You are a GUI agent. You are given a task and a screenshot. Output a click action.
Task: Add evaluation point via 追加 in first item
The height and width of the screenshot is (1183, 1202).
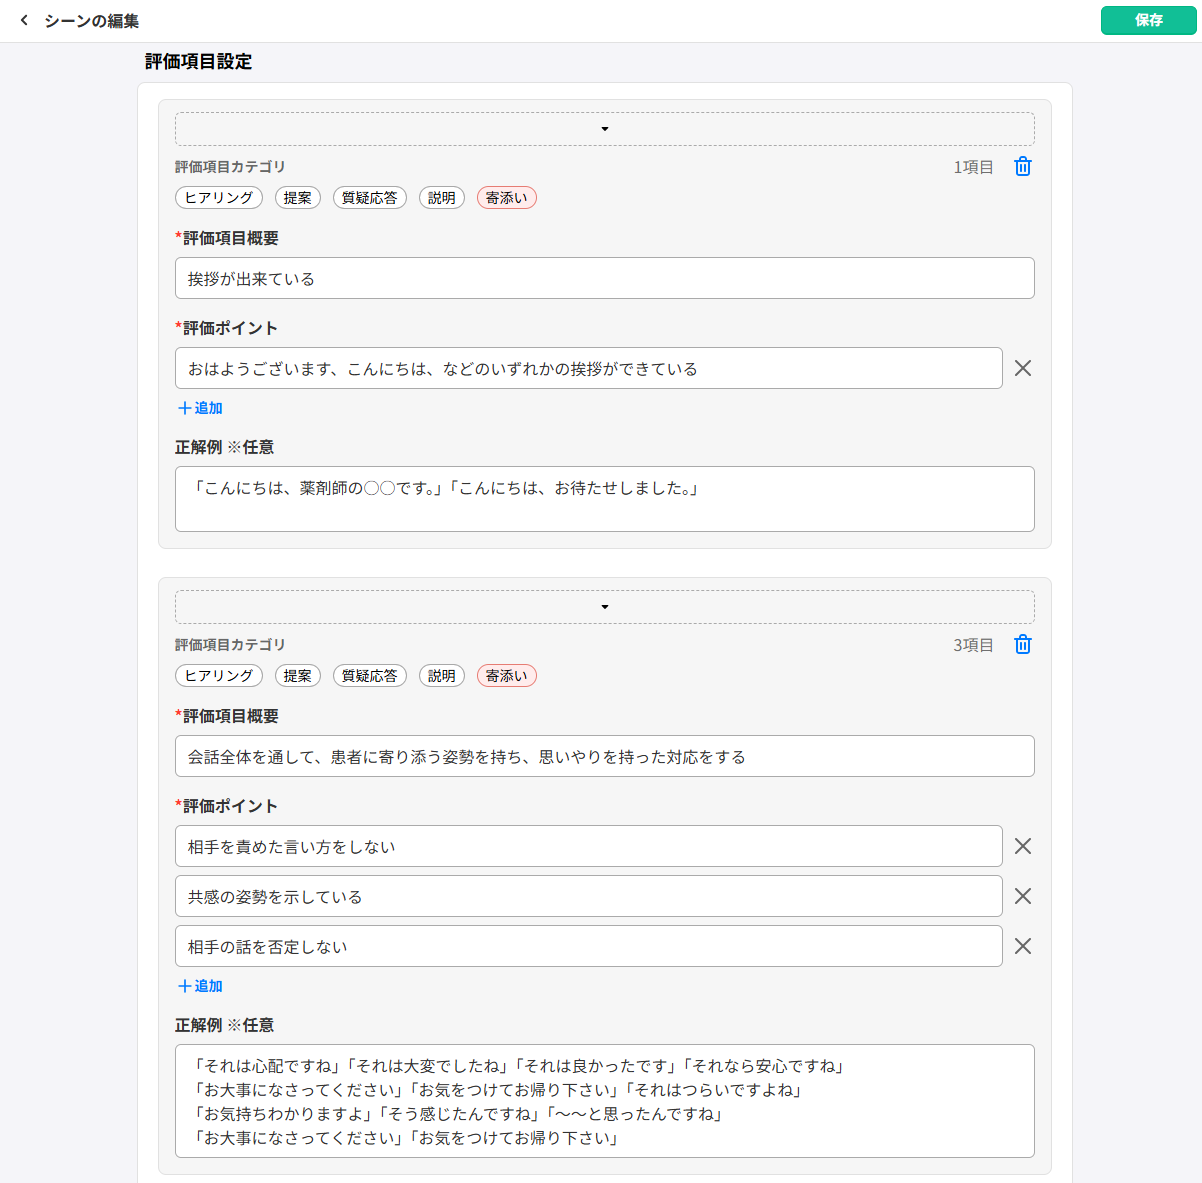[200, 408]
